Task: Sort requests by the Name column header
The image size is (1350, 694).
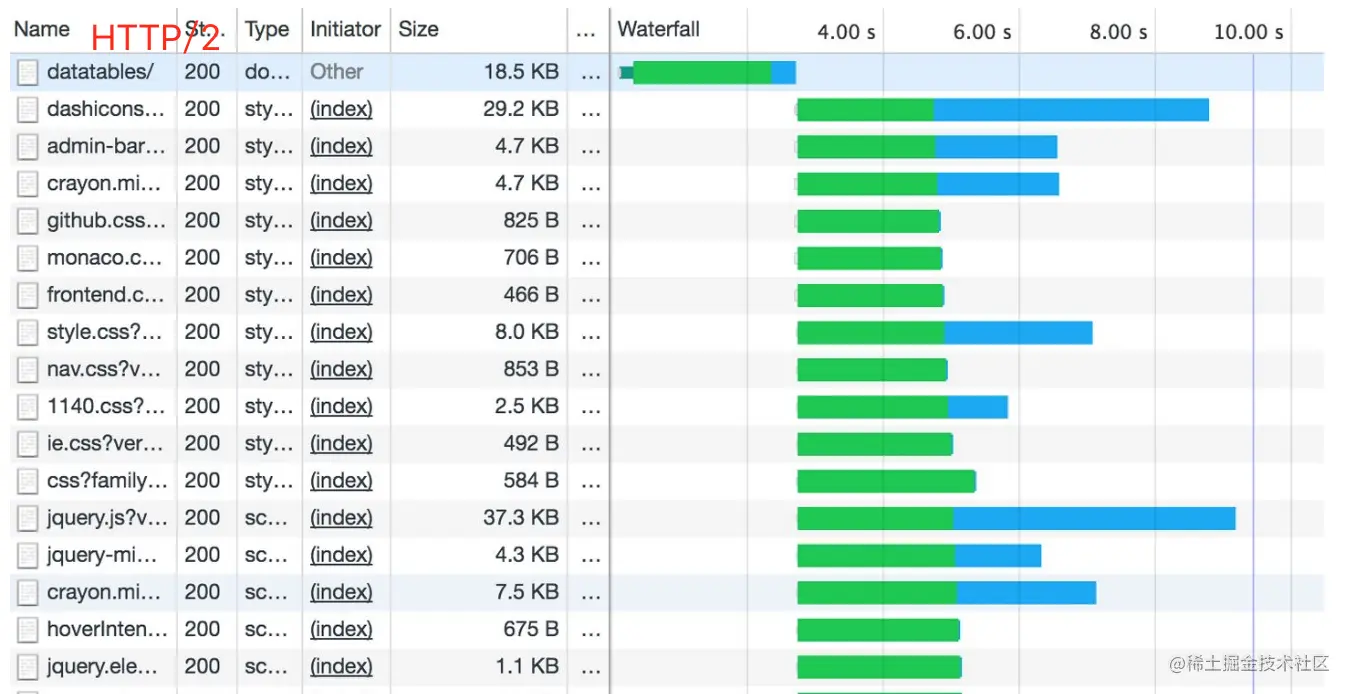Action: [x=42, y=29]
